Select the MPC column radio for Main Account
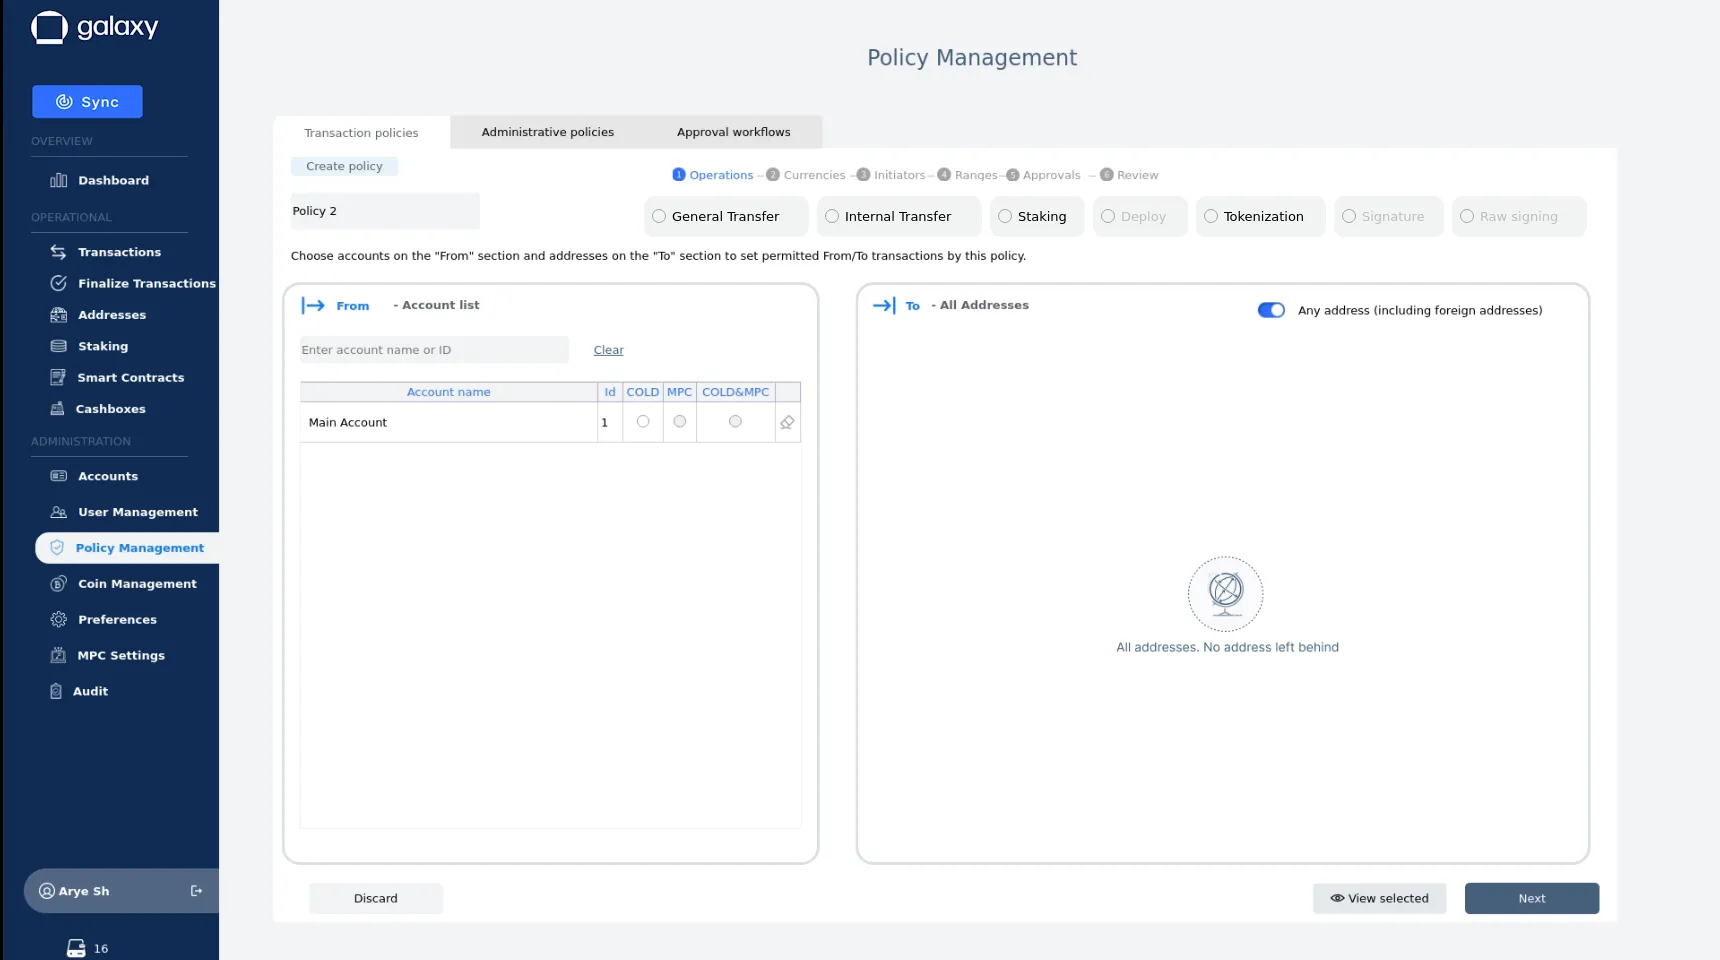This screenshot has width=1720, height=960. (x=680, y=422)
